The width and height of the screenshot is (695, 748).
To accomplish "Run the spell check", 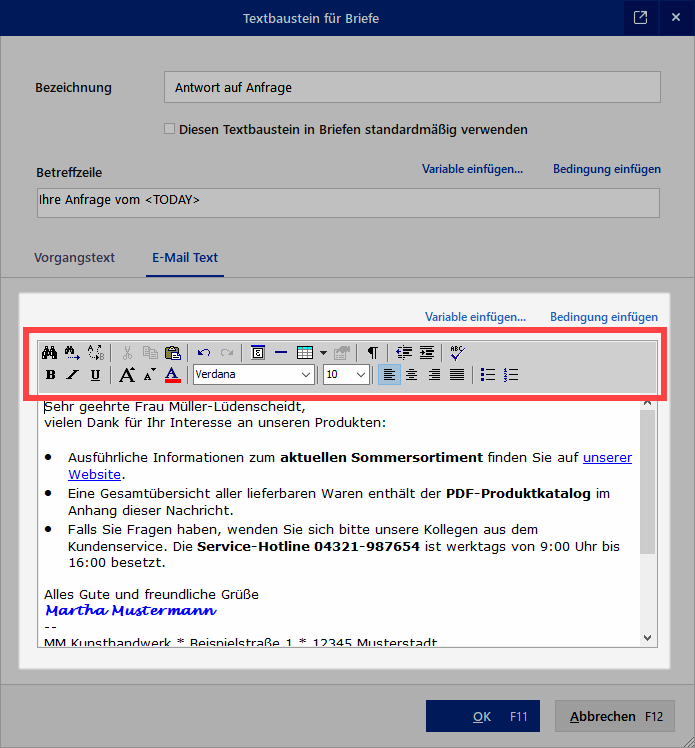I will click(457, 352).
